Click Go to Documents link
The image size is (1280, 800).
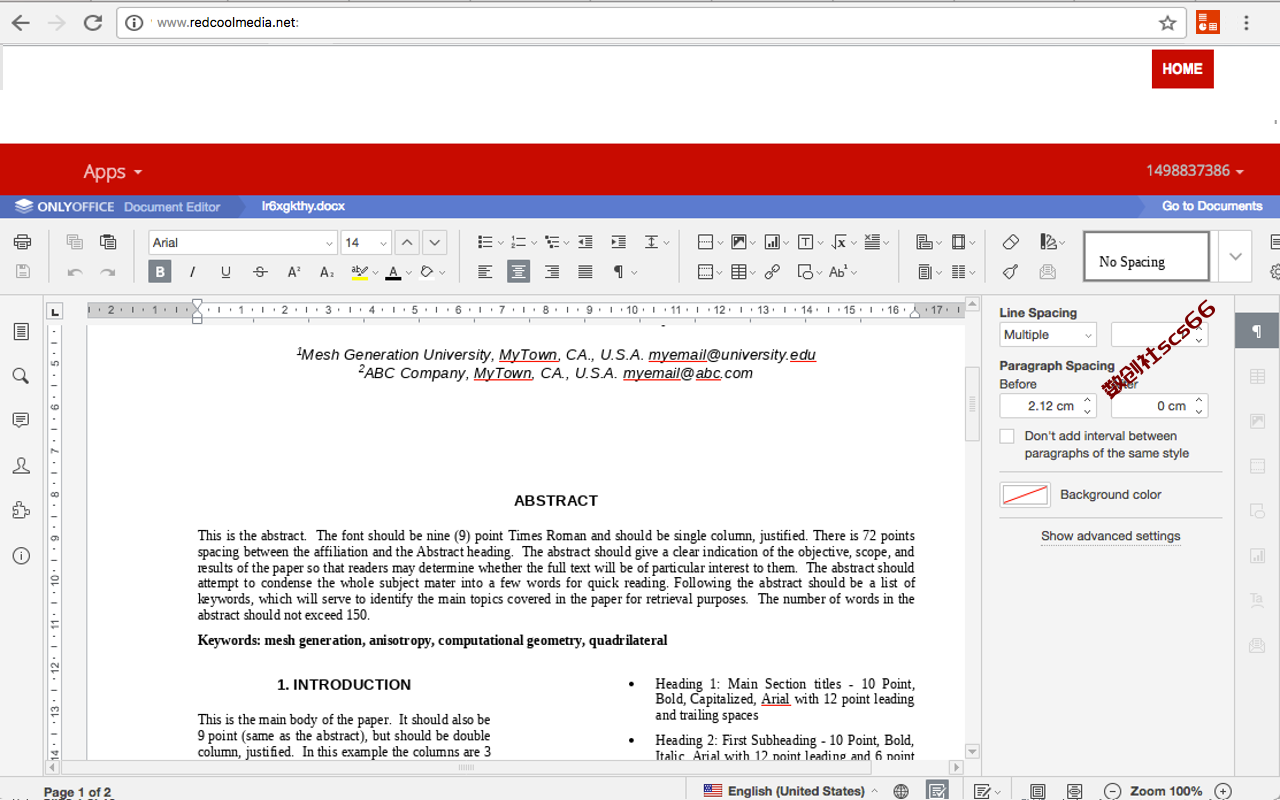[1212, 206]
